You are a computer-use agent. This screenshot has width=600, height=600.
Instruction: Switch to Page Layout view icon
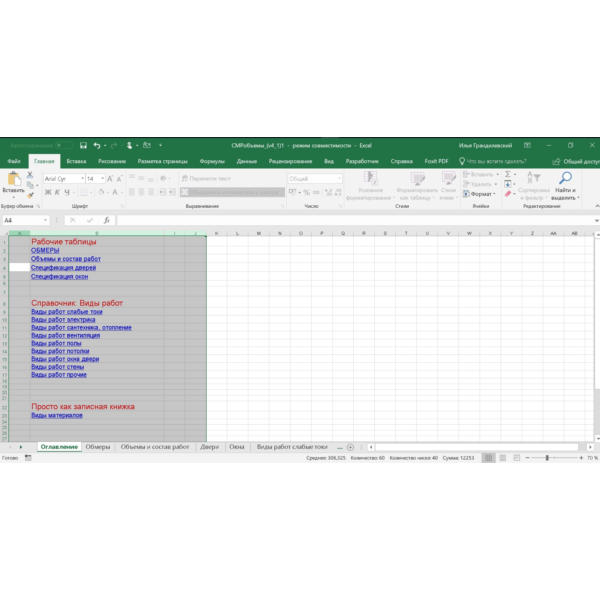click(x=503, y=458)
